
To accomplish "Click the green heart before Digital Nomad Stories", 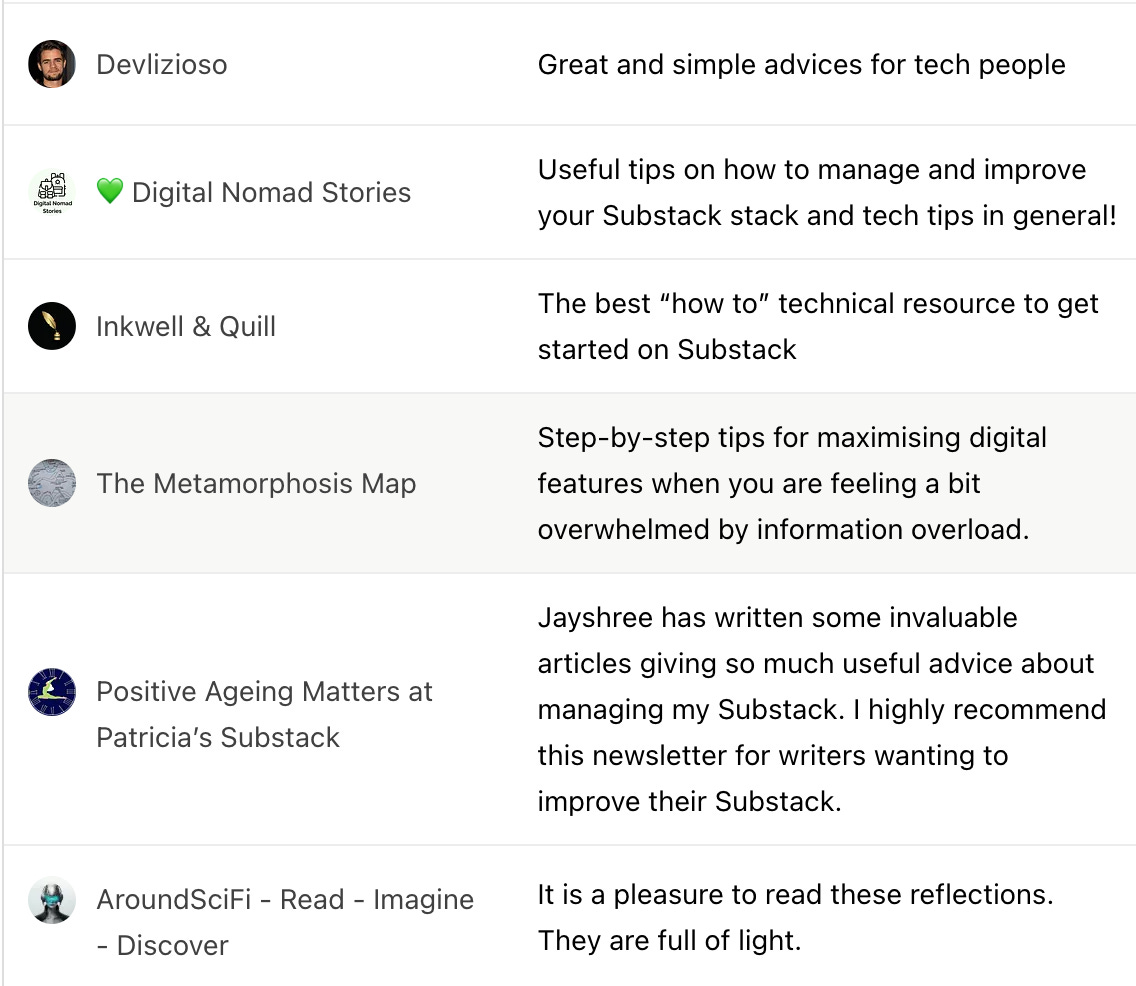I will click(x=110, y=191).
